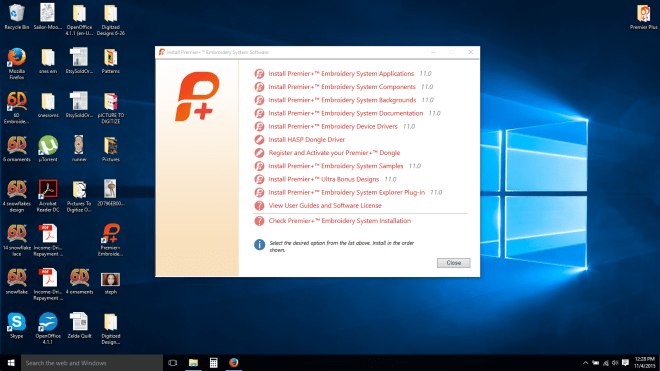Open the pICTURE TO DIGITIZE folder
The width and height of the screenshot is (660, 371).
point(111,108)
